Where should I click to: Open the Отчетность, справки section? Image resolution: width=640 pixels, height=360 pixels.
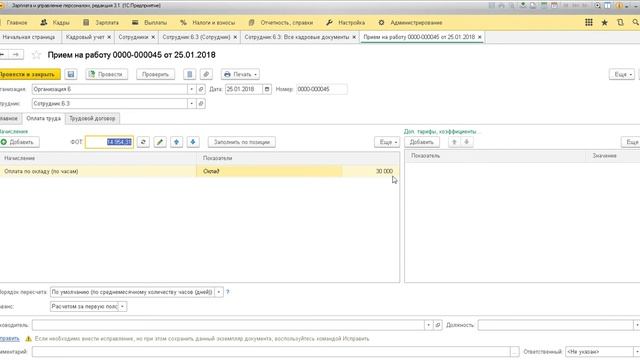click(x=280, y=23)
